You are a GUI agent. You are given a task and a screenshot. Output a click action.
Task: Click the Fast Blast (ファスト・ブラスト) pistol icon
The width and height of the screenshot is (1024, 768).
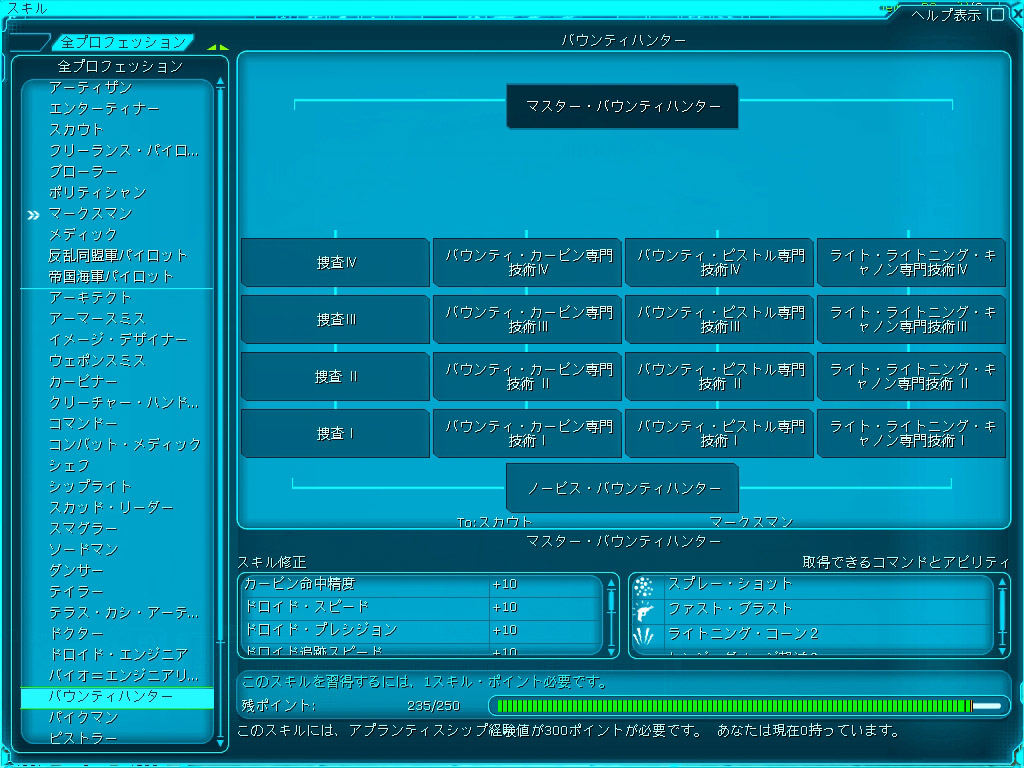644,612
